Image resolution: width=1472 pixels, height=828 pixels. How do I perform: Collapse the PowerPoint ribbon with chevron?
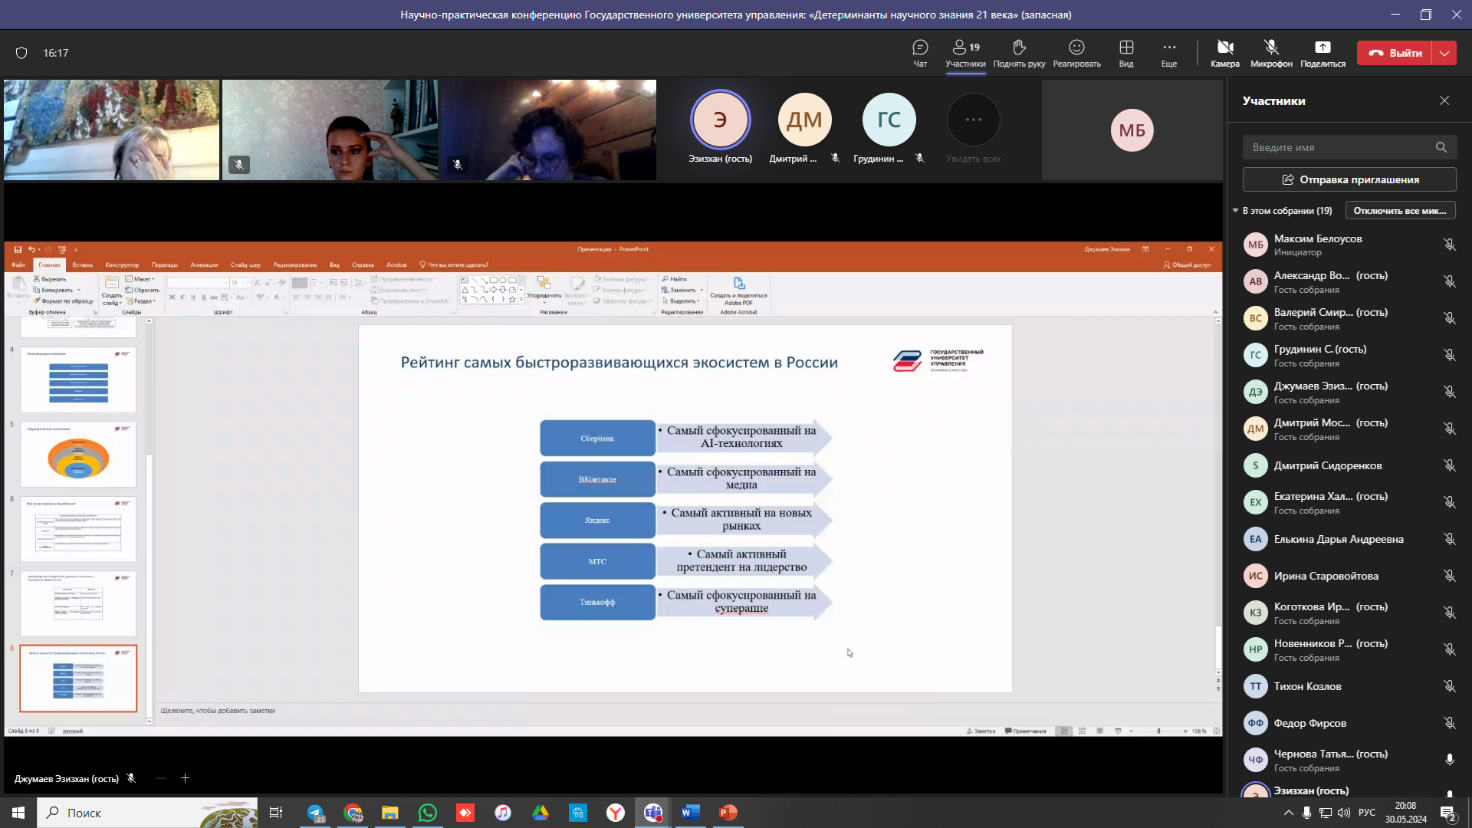1216,312
